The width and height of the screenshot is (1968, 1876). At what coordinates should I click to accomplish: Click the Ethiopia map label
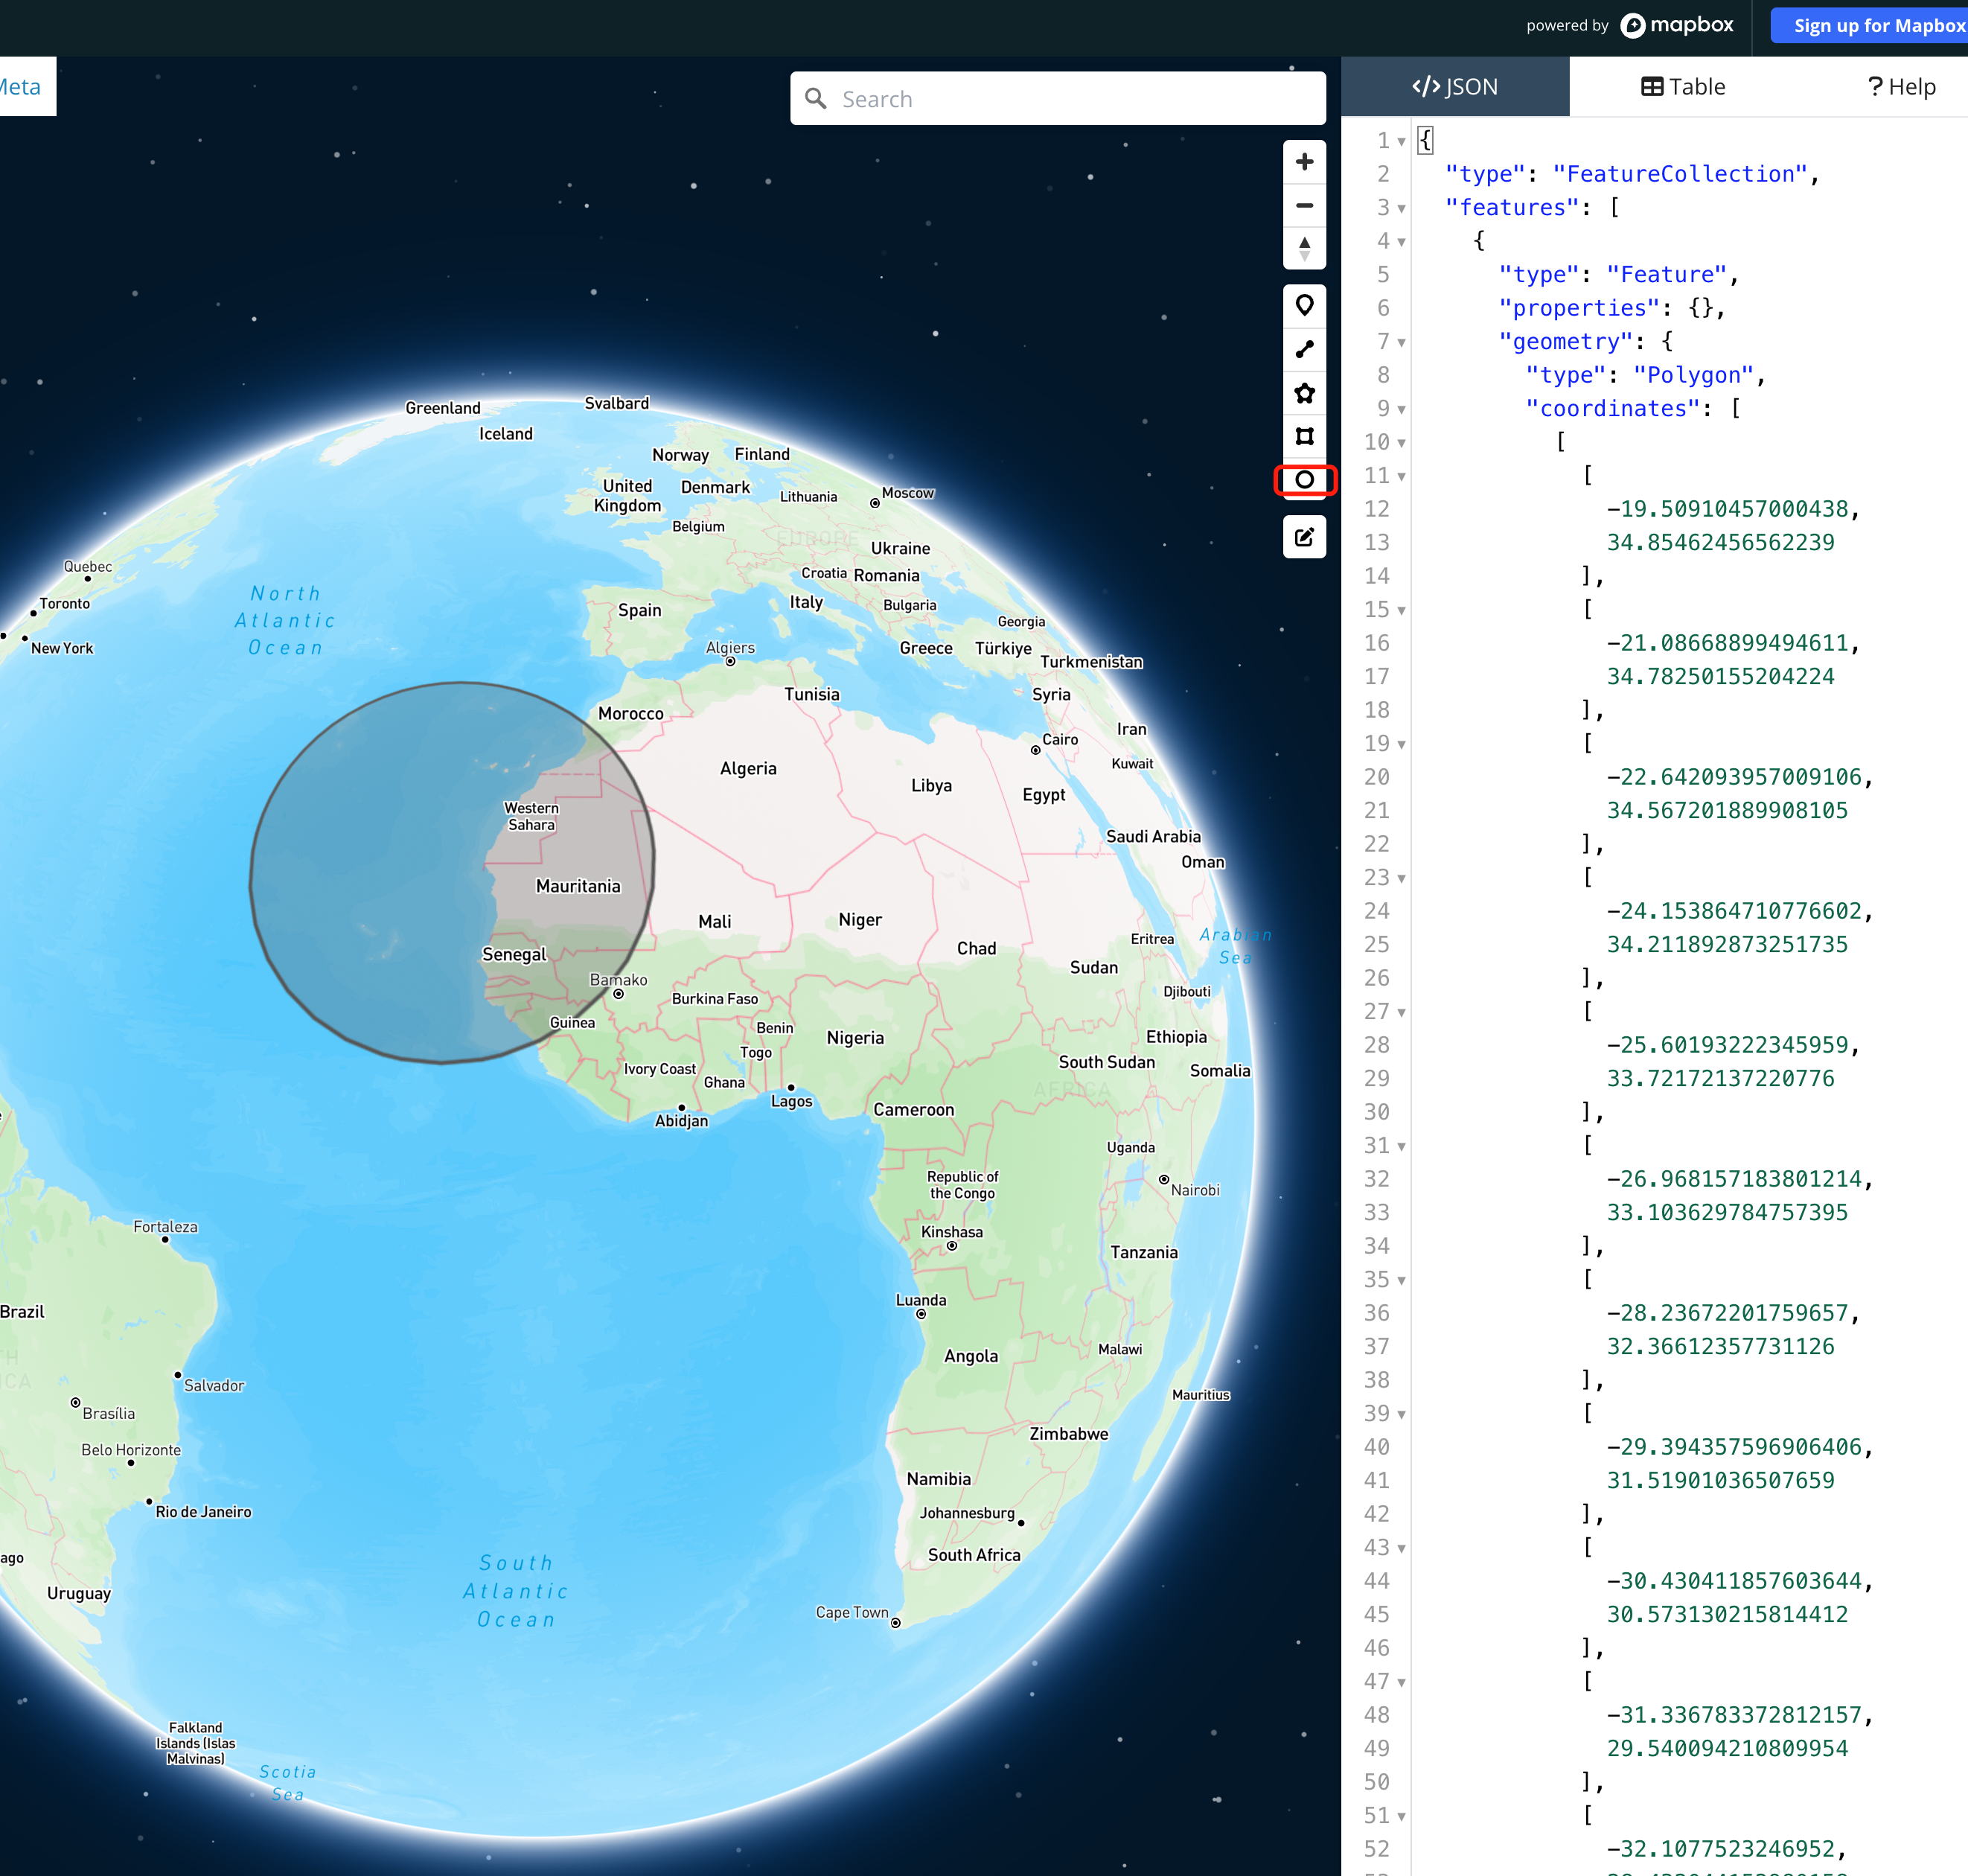pos(1176,1037)
